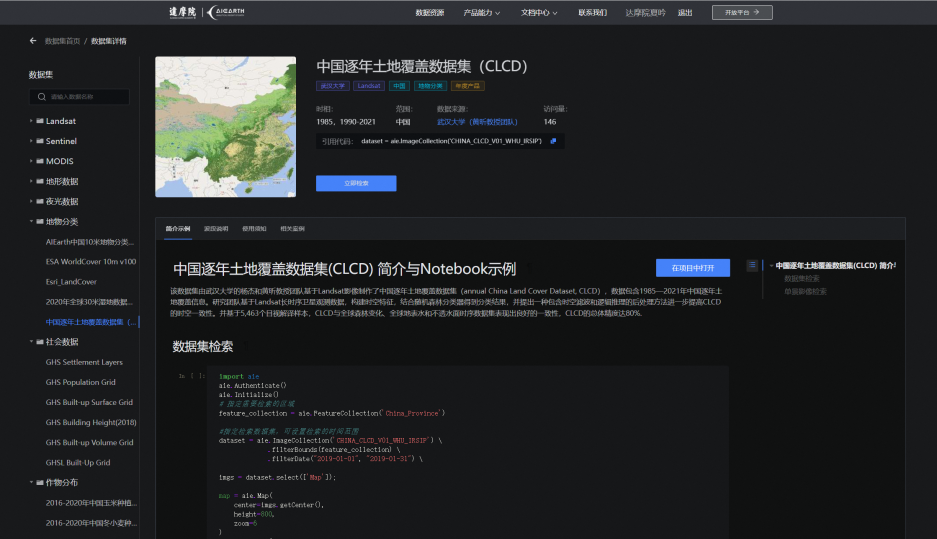Expand the 夜光数据 tree arrow

[x=31, y=201]
